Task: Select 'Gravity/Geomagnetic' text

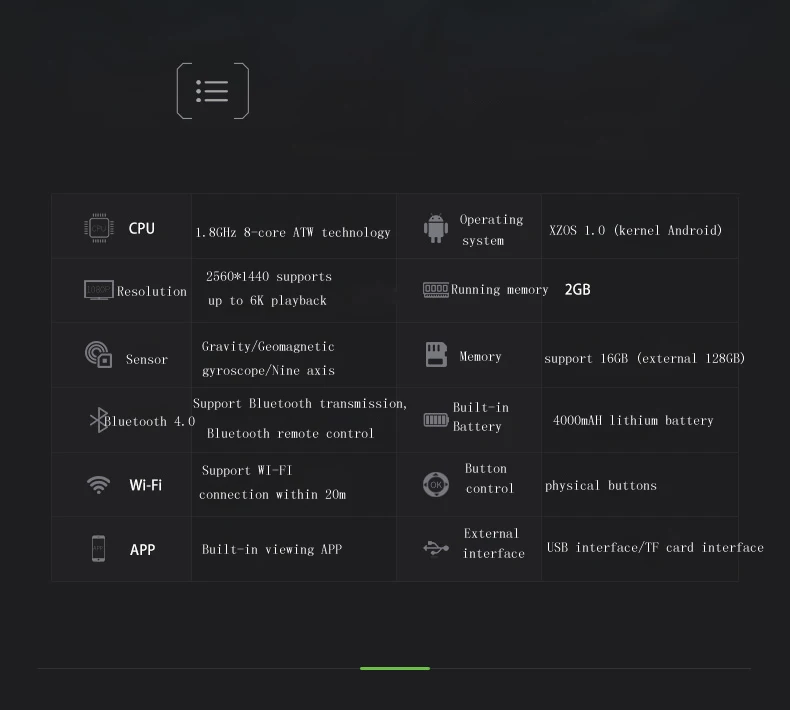Action: pyautogui.click(x=268, y=347)
